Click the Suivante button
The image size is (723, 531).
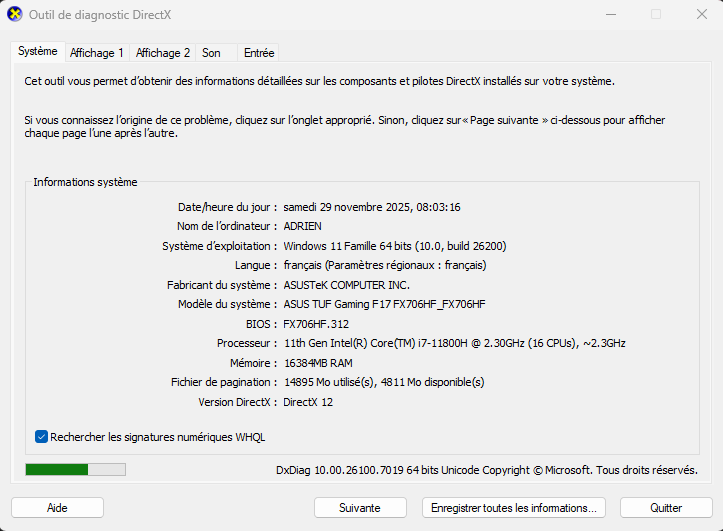pyautogui.click(x=360, y=508)
